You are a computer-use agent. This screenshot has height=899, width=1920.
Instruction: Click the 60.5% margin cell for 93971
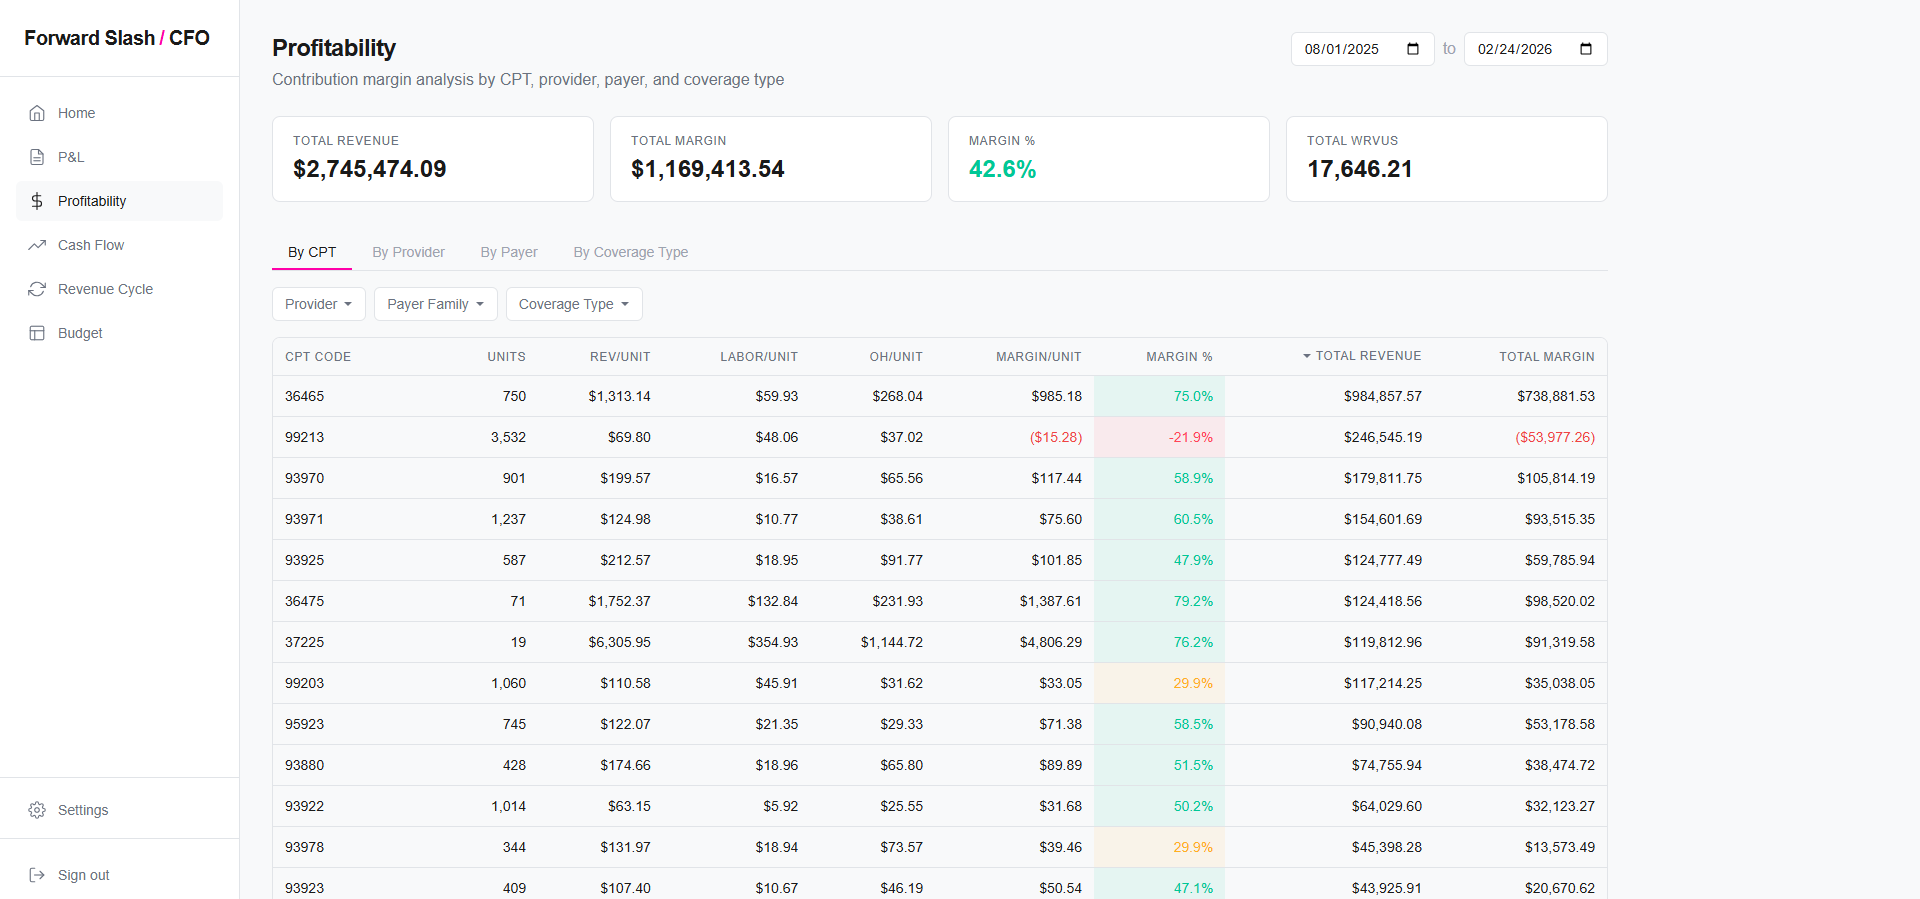(x=1160, y=519)
